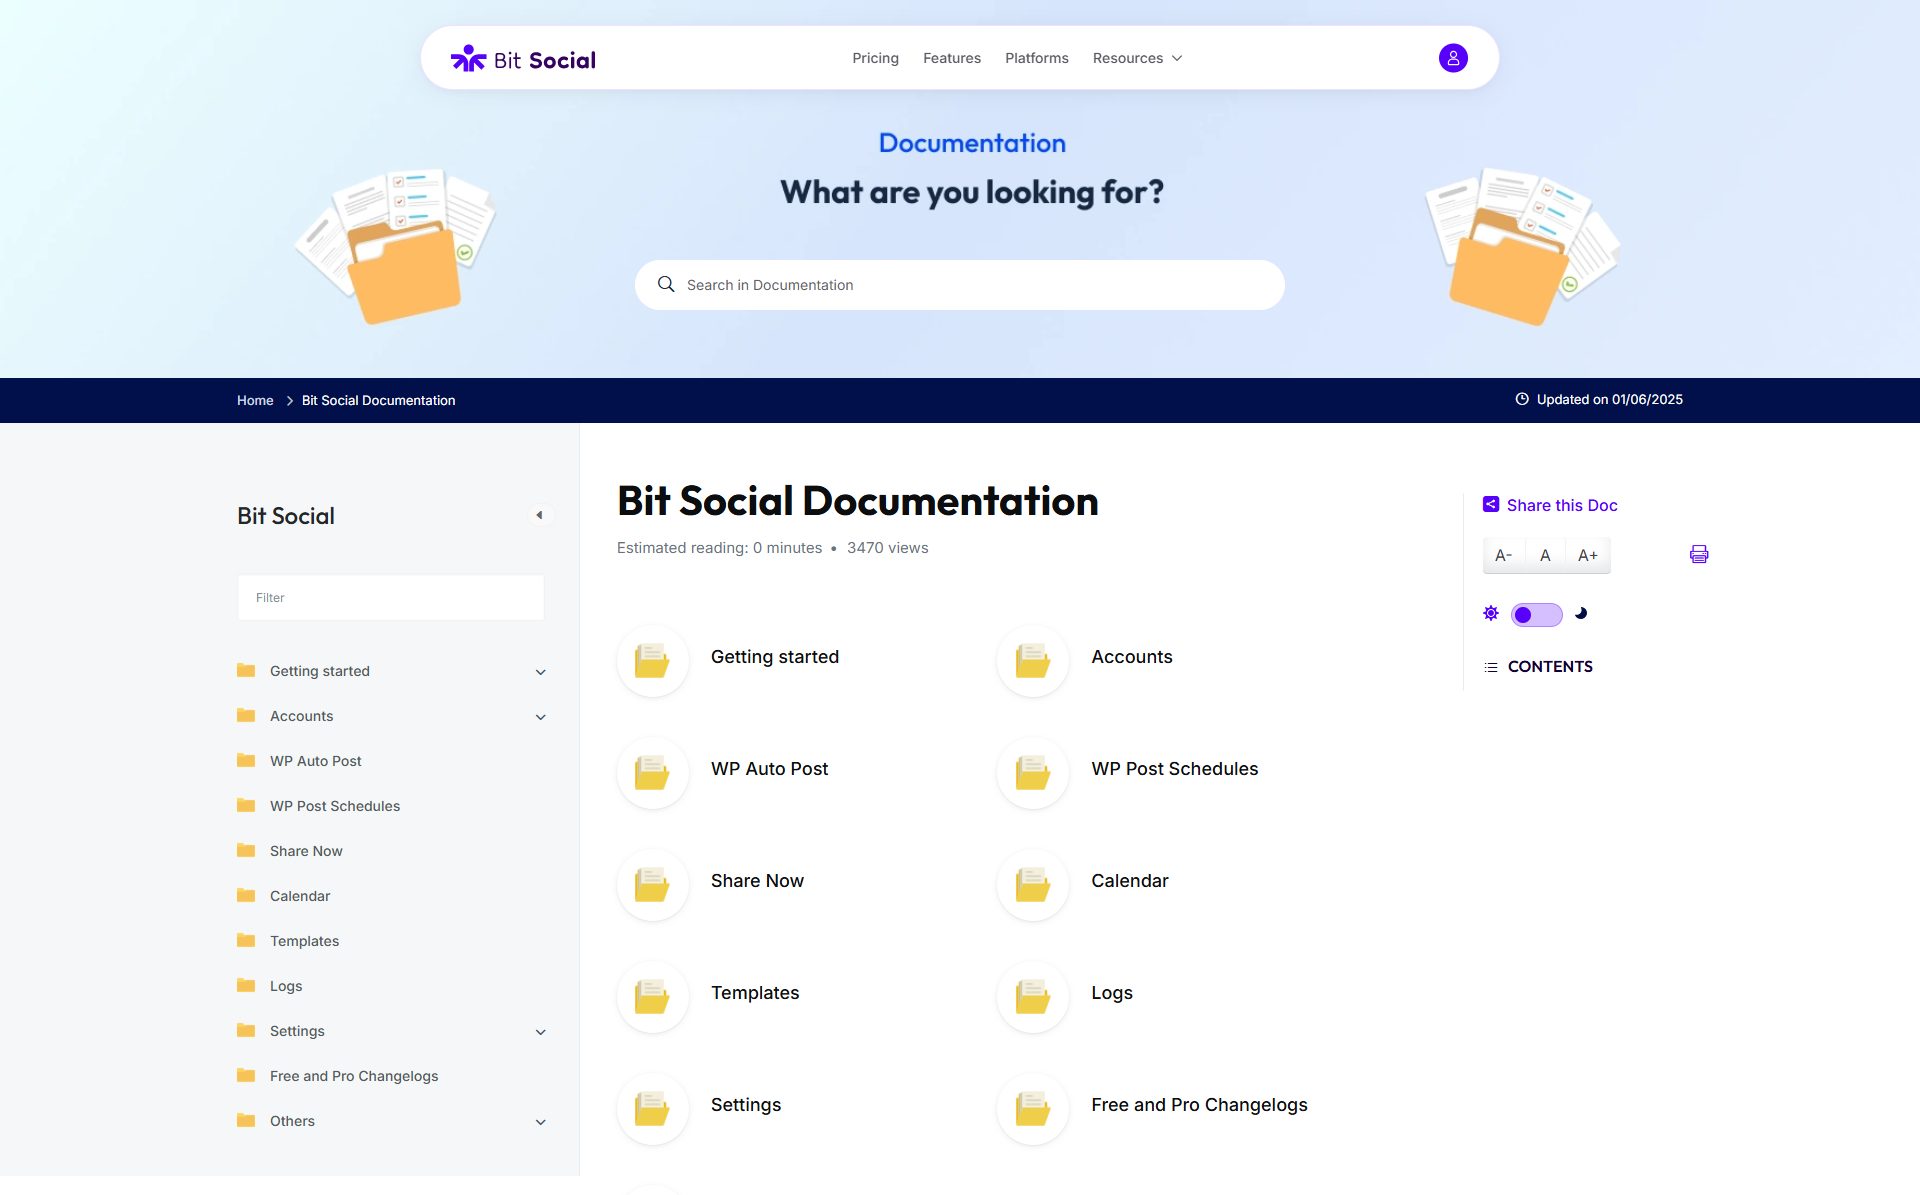This screenshot has height=1195, width=1920.
Task: Click the user account avatar icon
Action: tap(1452, 58)
